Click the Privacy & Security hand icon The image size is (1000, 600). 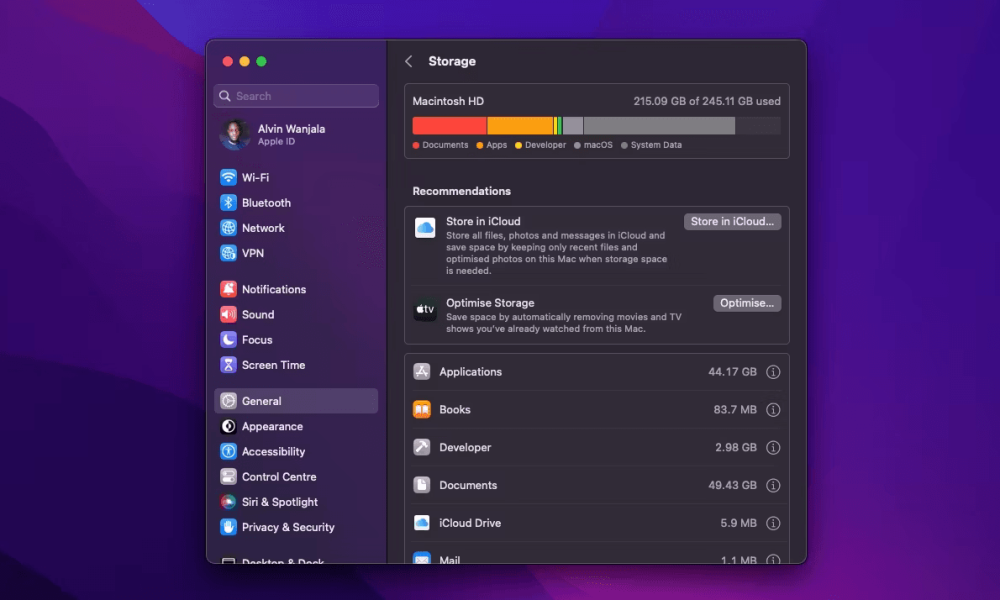coord(228,527)
